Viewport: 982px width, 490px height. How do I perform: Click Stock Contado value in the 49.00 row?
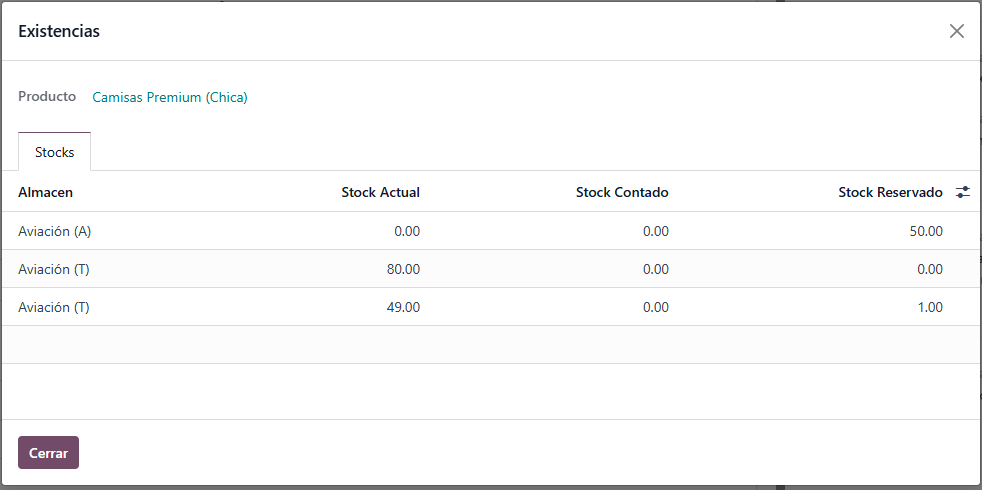pos(656,307)
